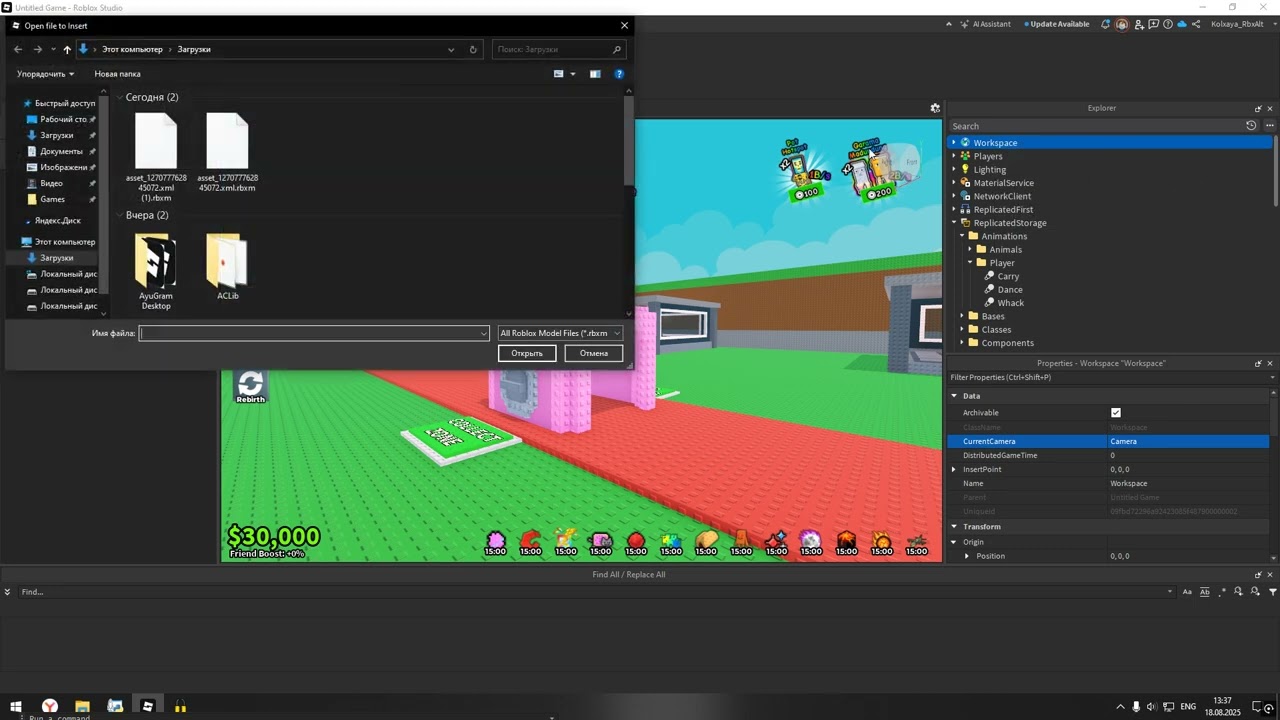Open the Studio help question-mark icon
The height and width of the screenshot is (720, 1280).
(x=1167, y=24)
